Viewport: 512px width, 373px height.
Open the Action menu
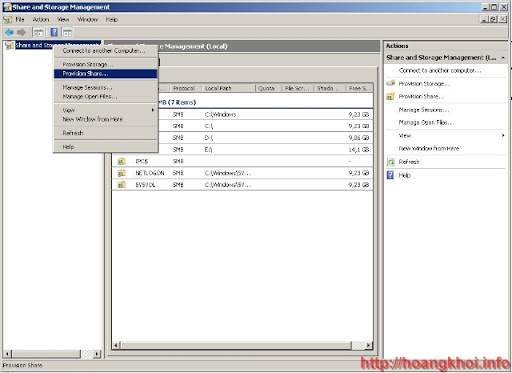(x=41, y=20)
